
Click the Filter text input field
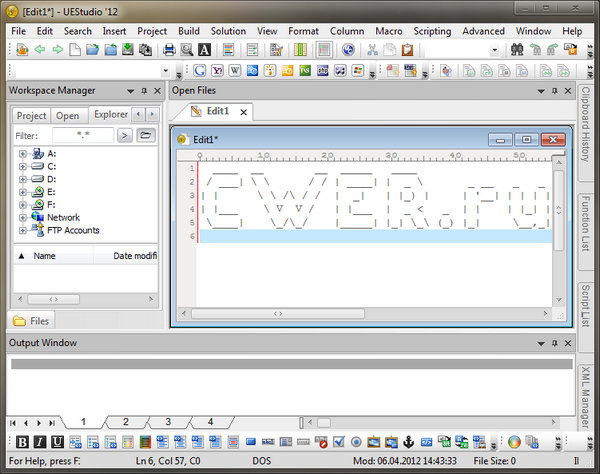point(82,135)
